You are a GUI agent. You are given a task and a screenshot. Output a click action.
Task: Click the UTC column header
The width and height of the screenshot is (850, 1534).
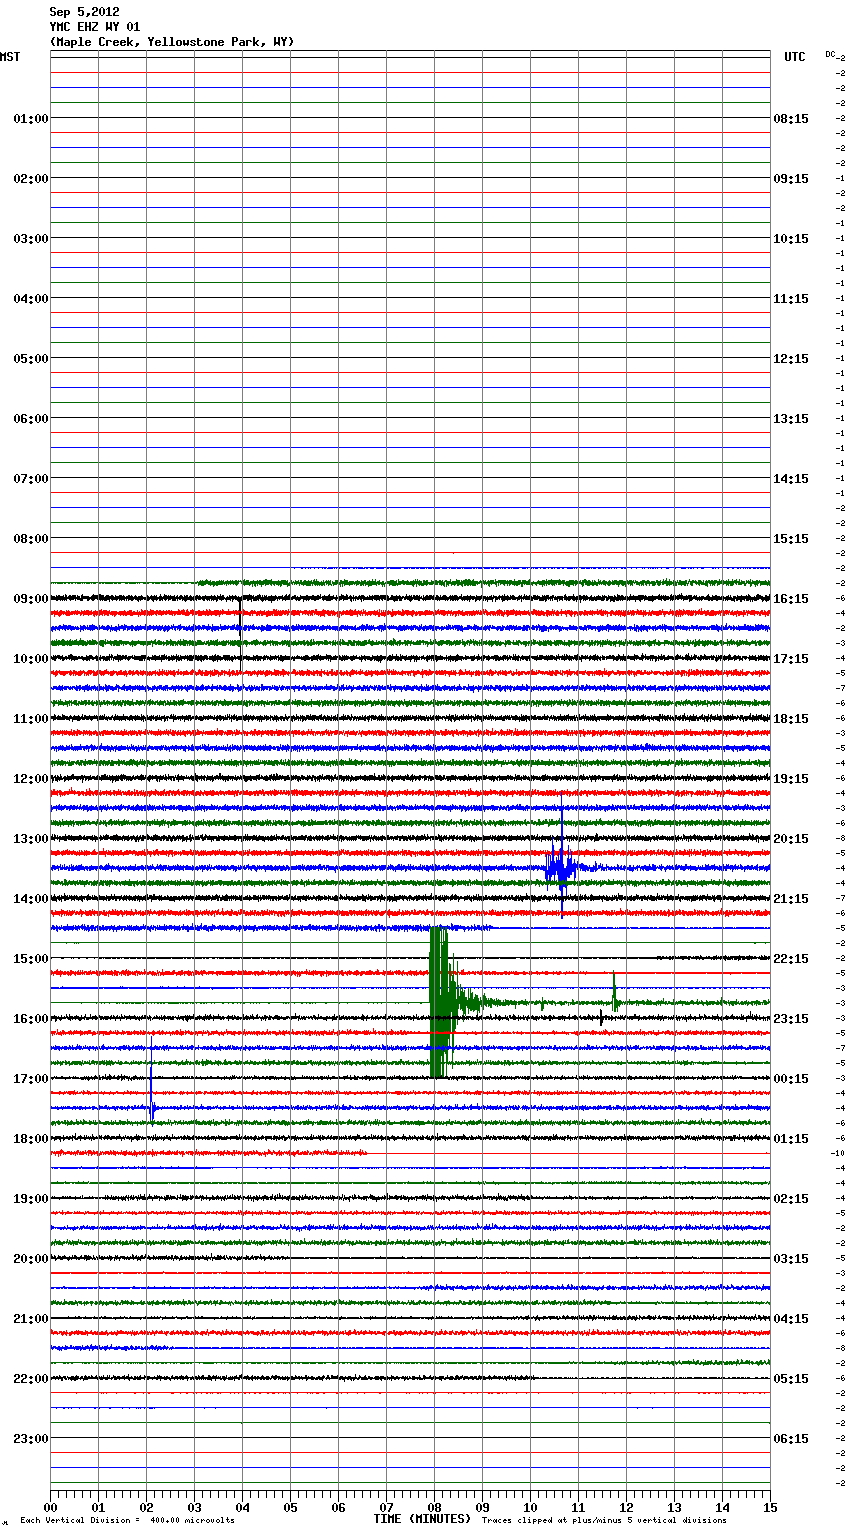click(x=794, y=57)
